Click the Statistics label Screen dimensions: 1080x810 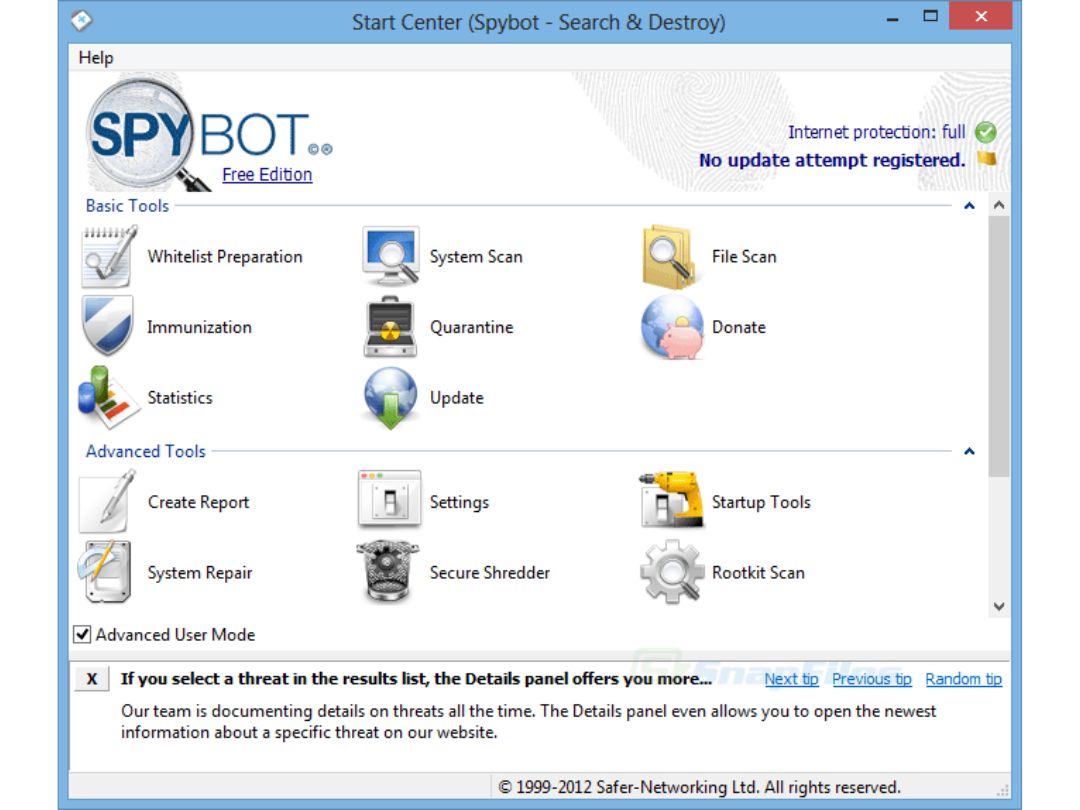180,398
